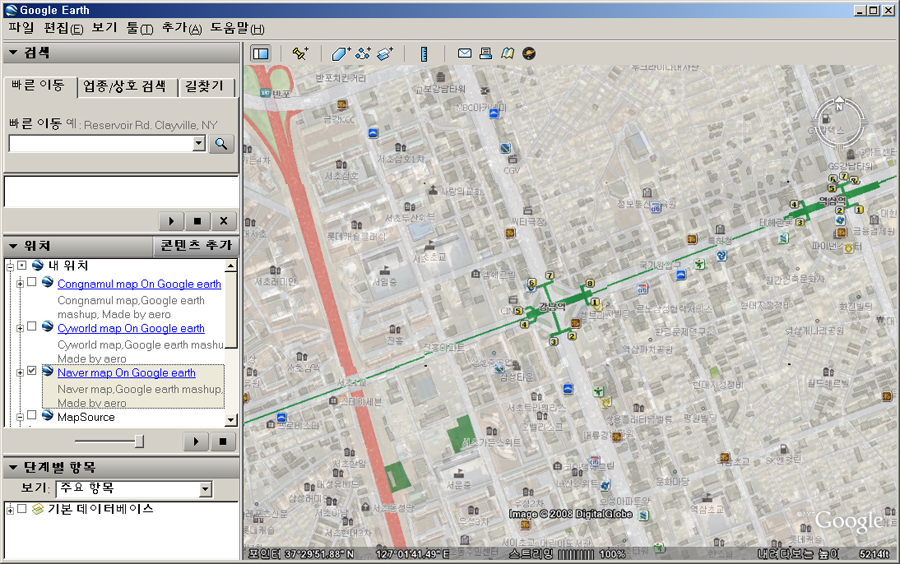Open the 추가(A) menu
Screen dimensions: 900x564
coord(182,28)
